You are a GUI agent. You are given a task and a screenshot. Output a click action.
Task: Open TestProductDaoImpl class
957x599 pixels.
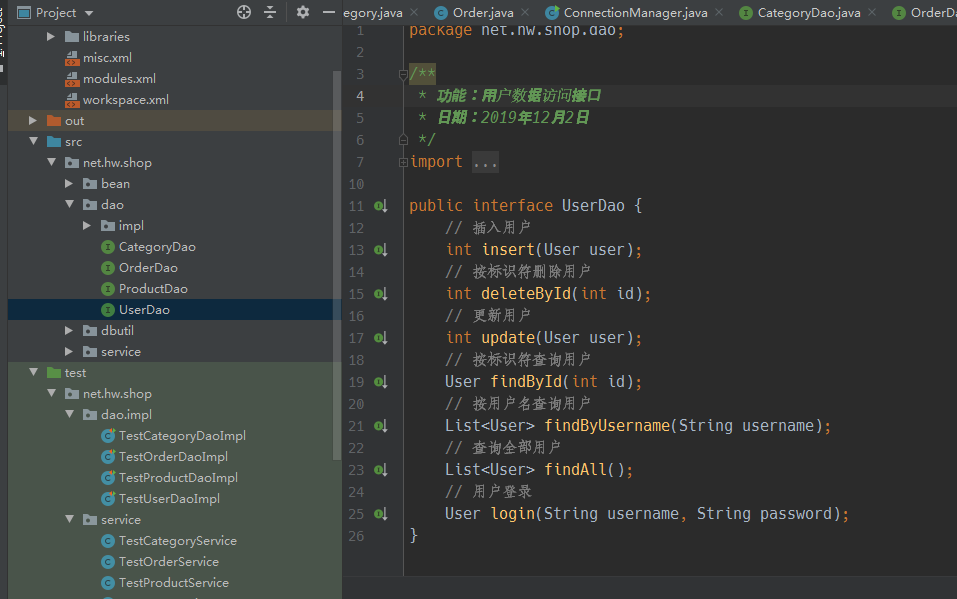178,477
